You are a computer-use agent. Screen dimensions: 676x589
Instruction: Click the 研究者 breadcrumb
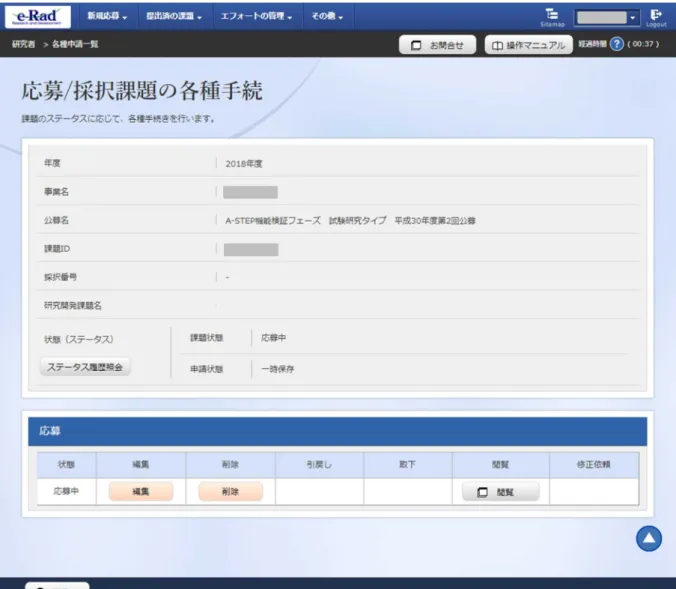(23, 44)
